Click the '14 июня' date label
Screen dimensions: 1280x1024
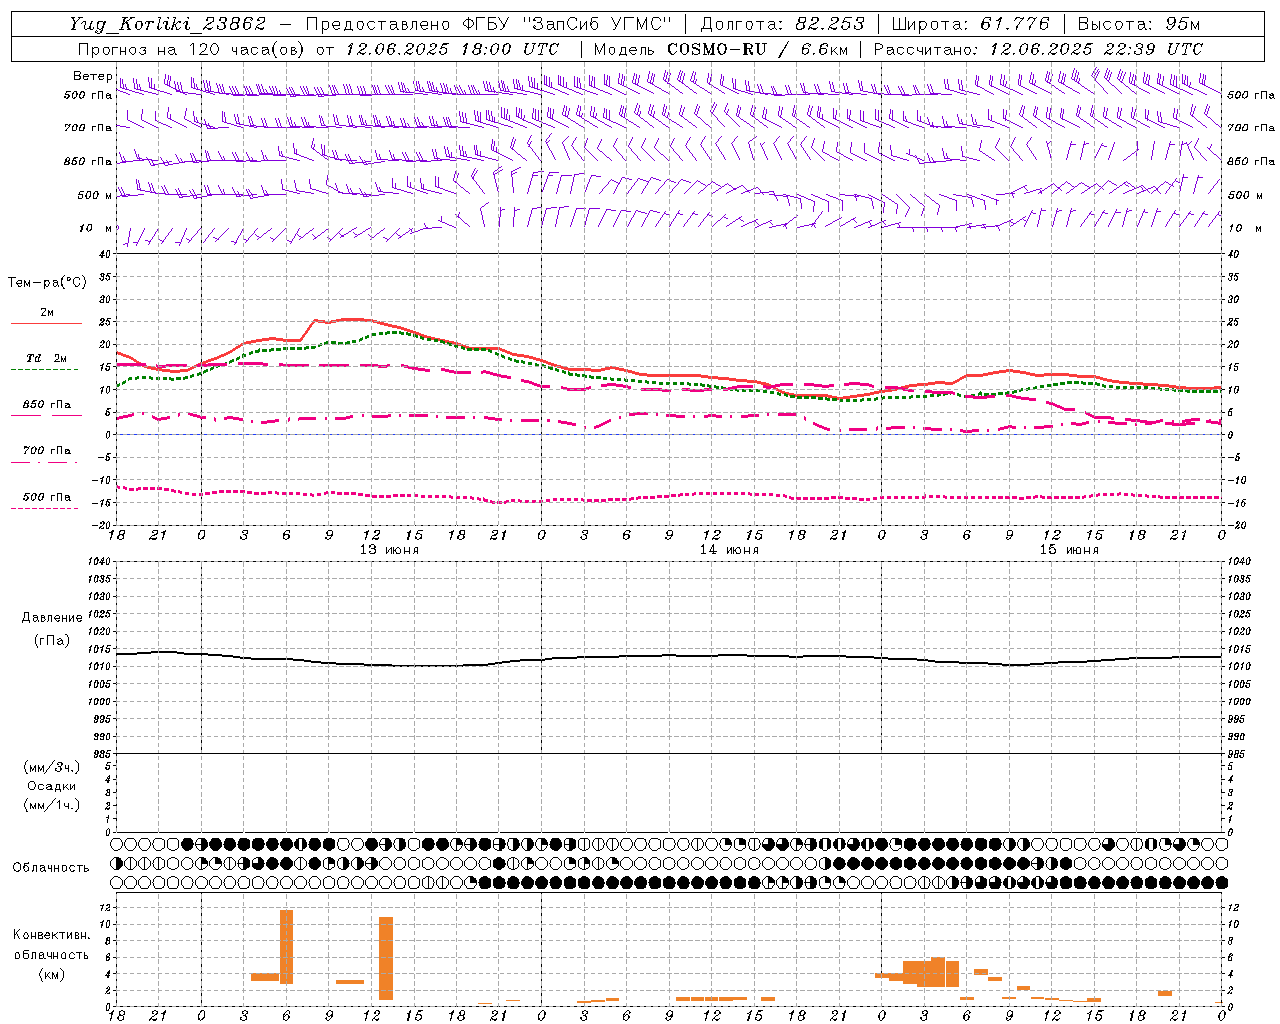tap(729, 550)
